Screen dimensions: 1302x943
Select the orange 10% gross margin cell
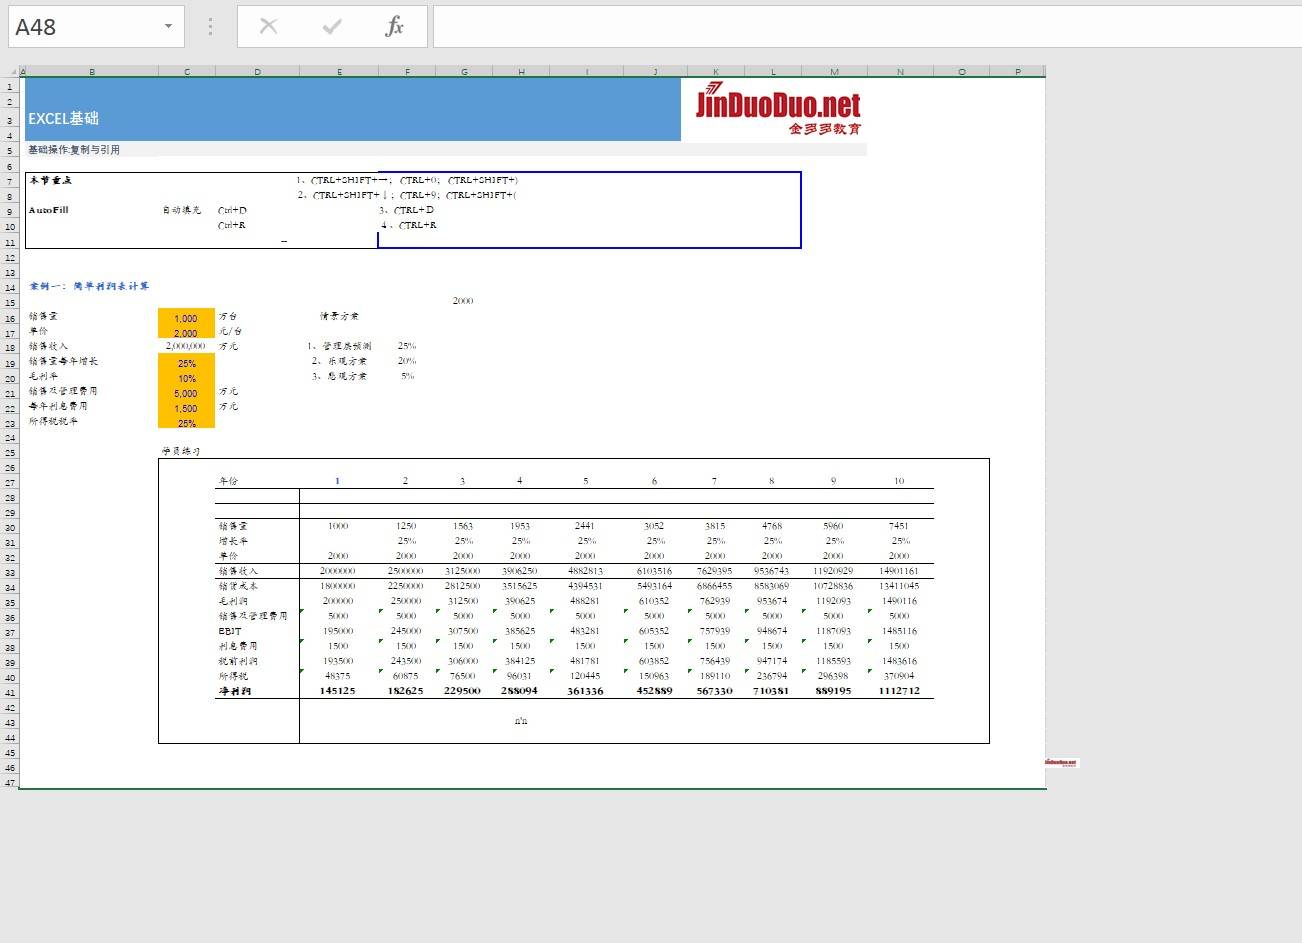pos(186,378)
